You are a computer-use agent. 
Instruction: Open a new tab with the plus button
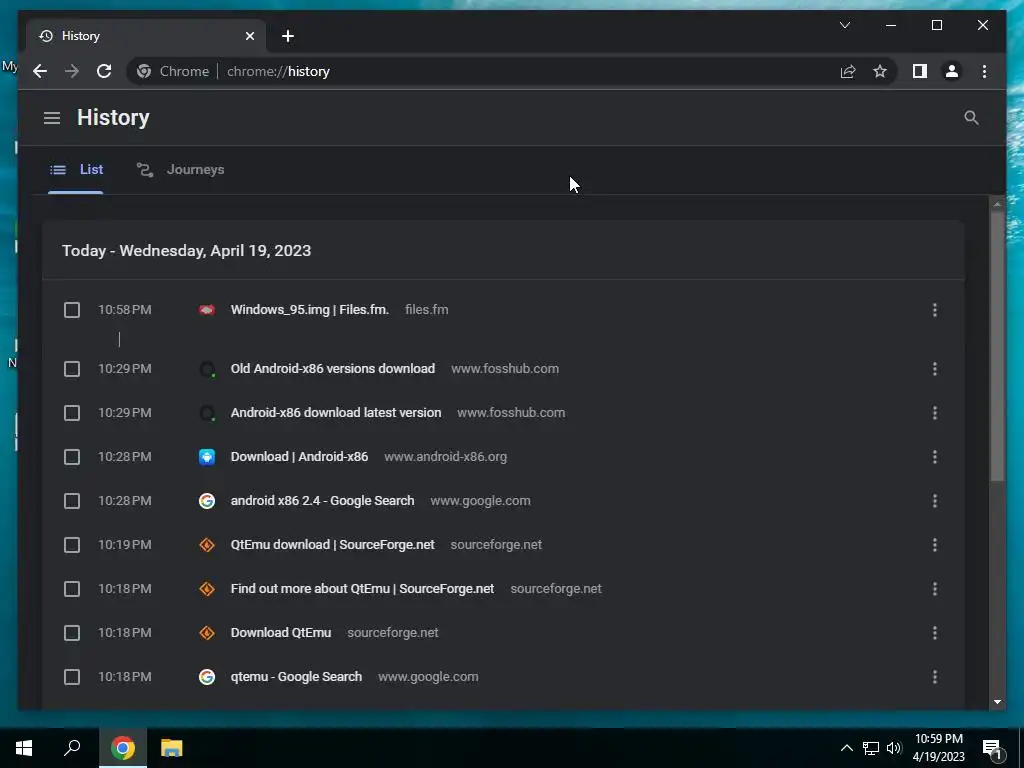point(288,36)
